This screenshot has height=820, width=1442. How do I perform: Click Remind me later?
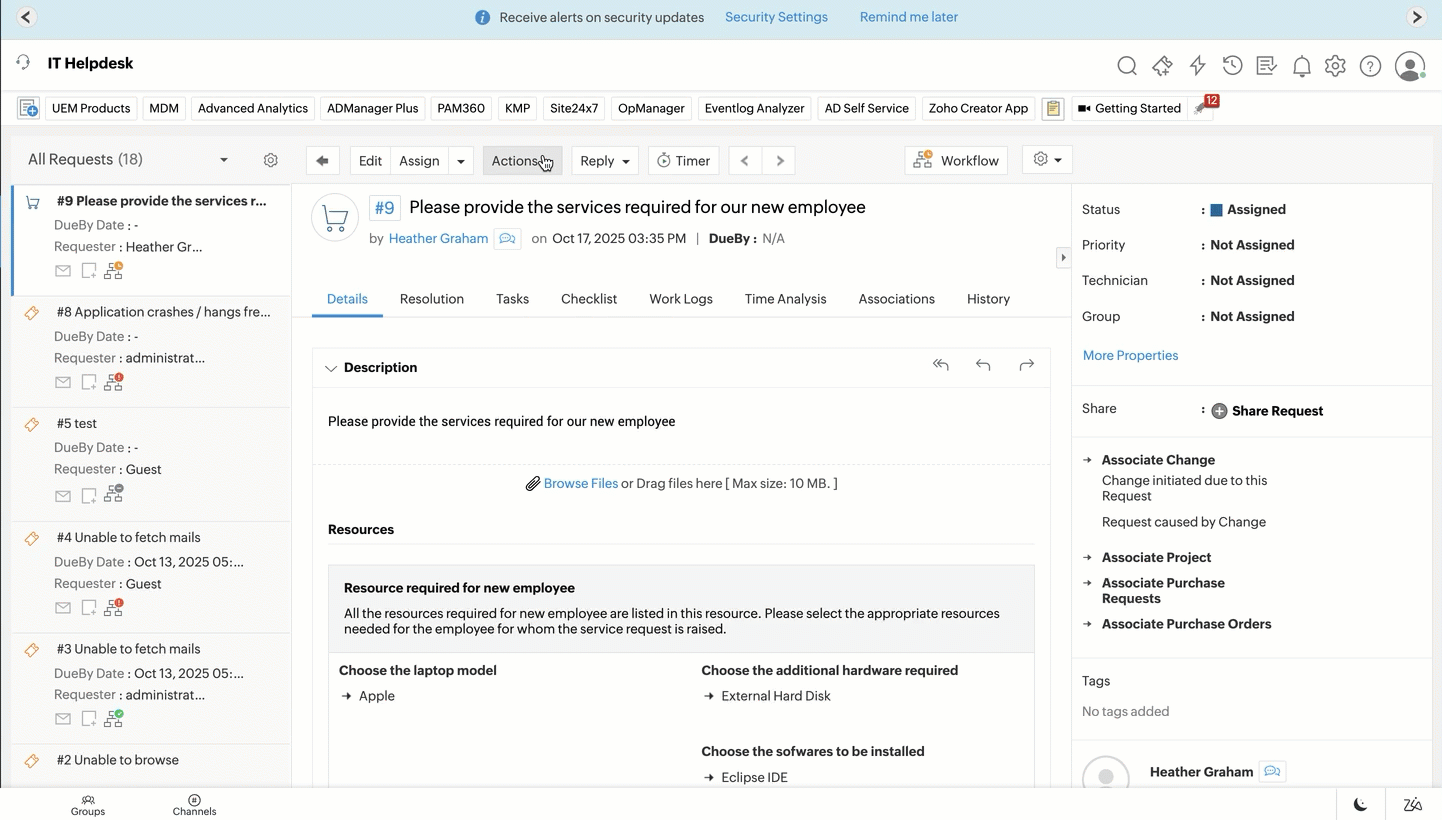(x=909, y=17)
